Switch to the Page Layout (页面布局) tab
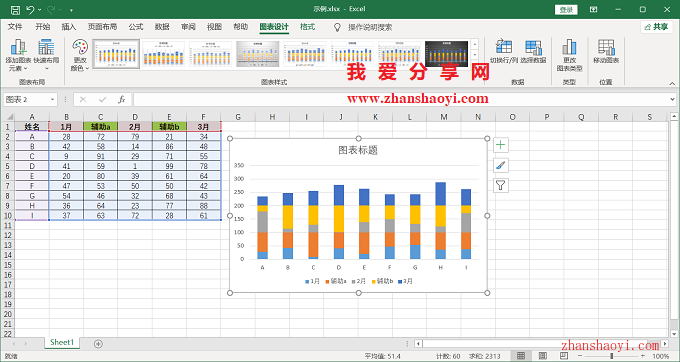Image resolution: width=680 pixels, height=362 pixels. pyautogui.click(x=102, y=27)
